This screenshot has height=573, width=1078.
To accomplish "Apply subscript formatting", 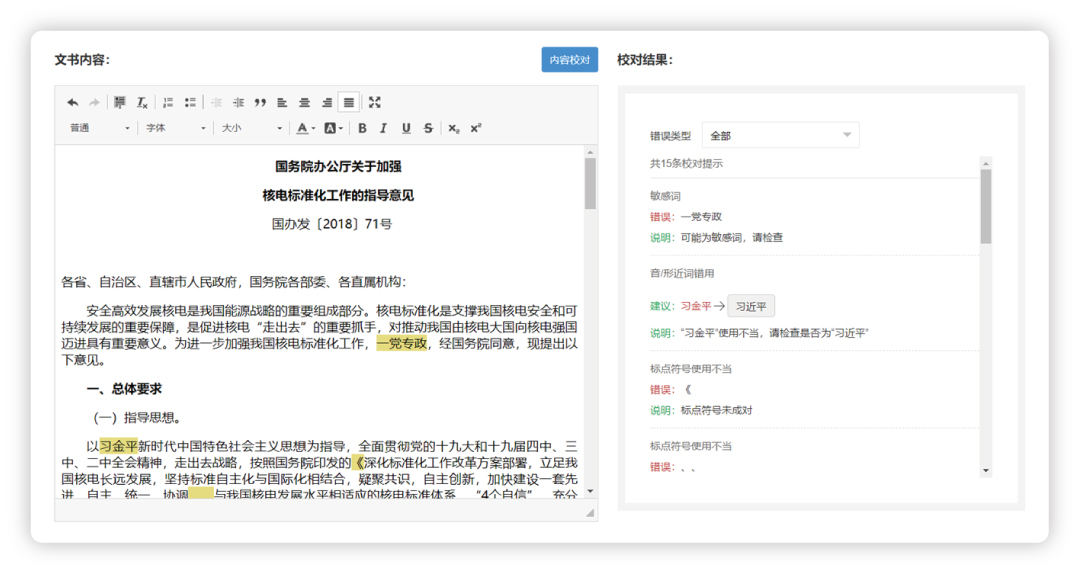I will tap(454, 128).
